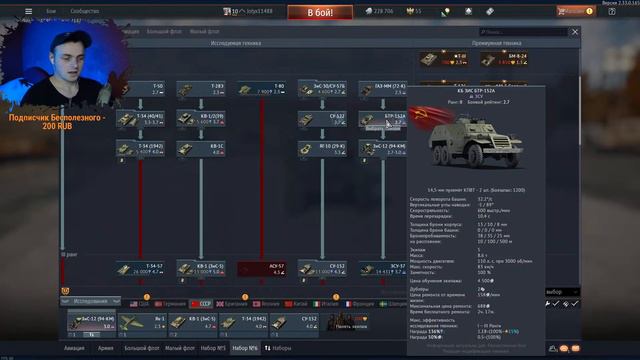
Task: Select СУ-152 in research tree
Action: 322,269
